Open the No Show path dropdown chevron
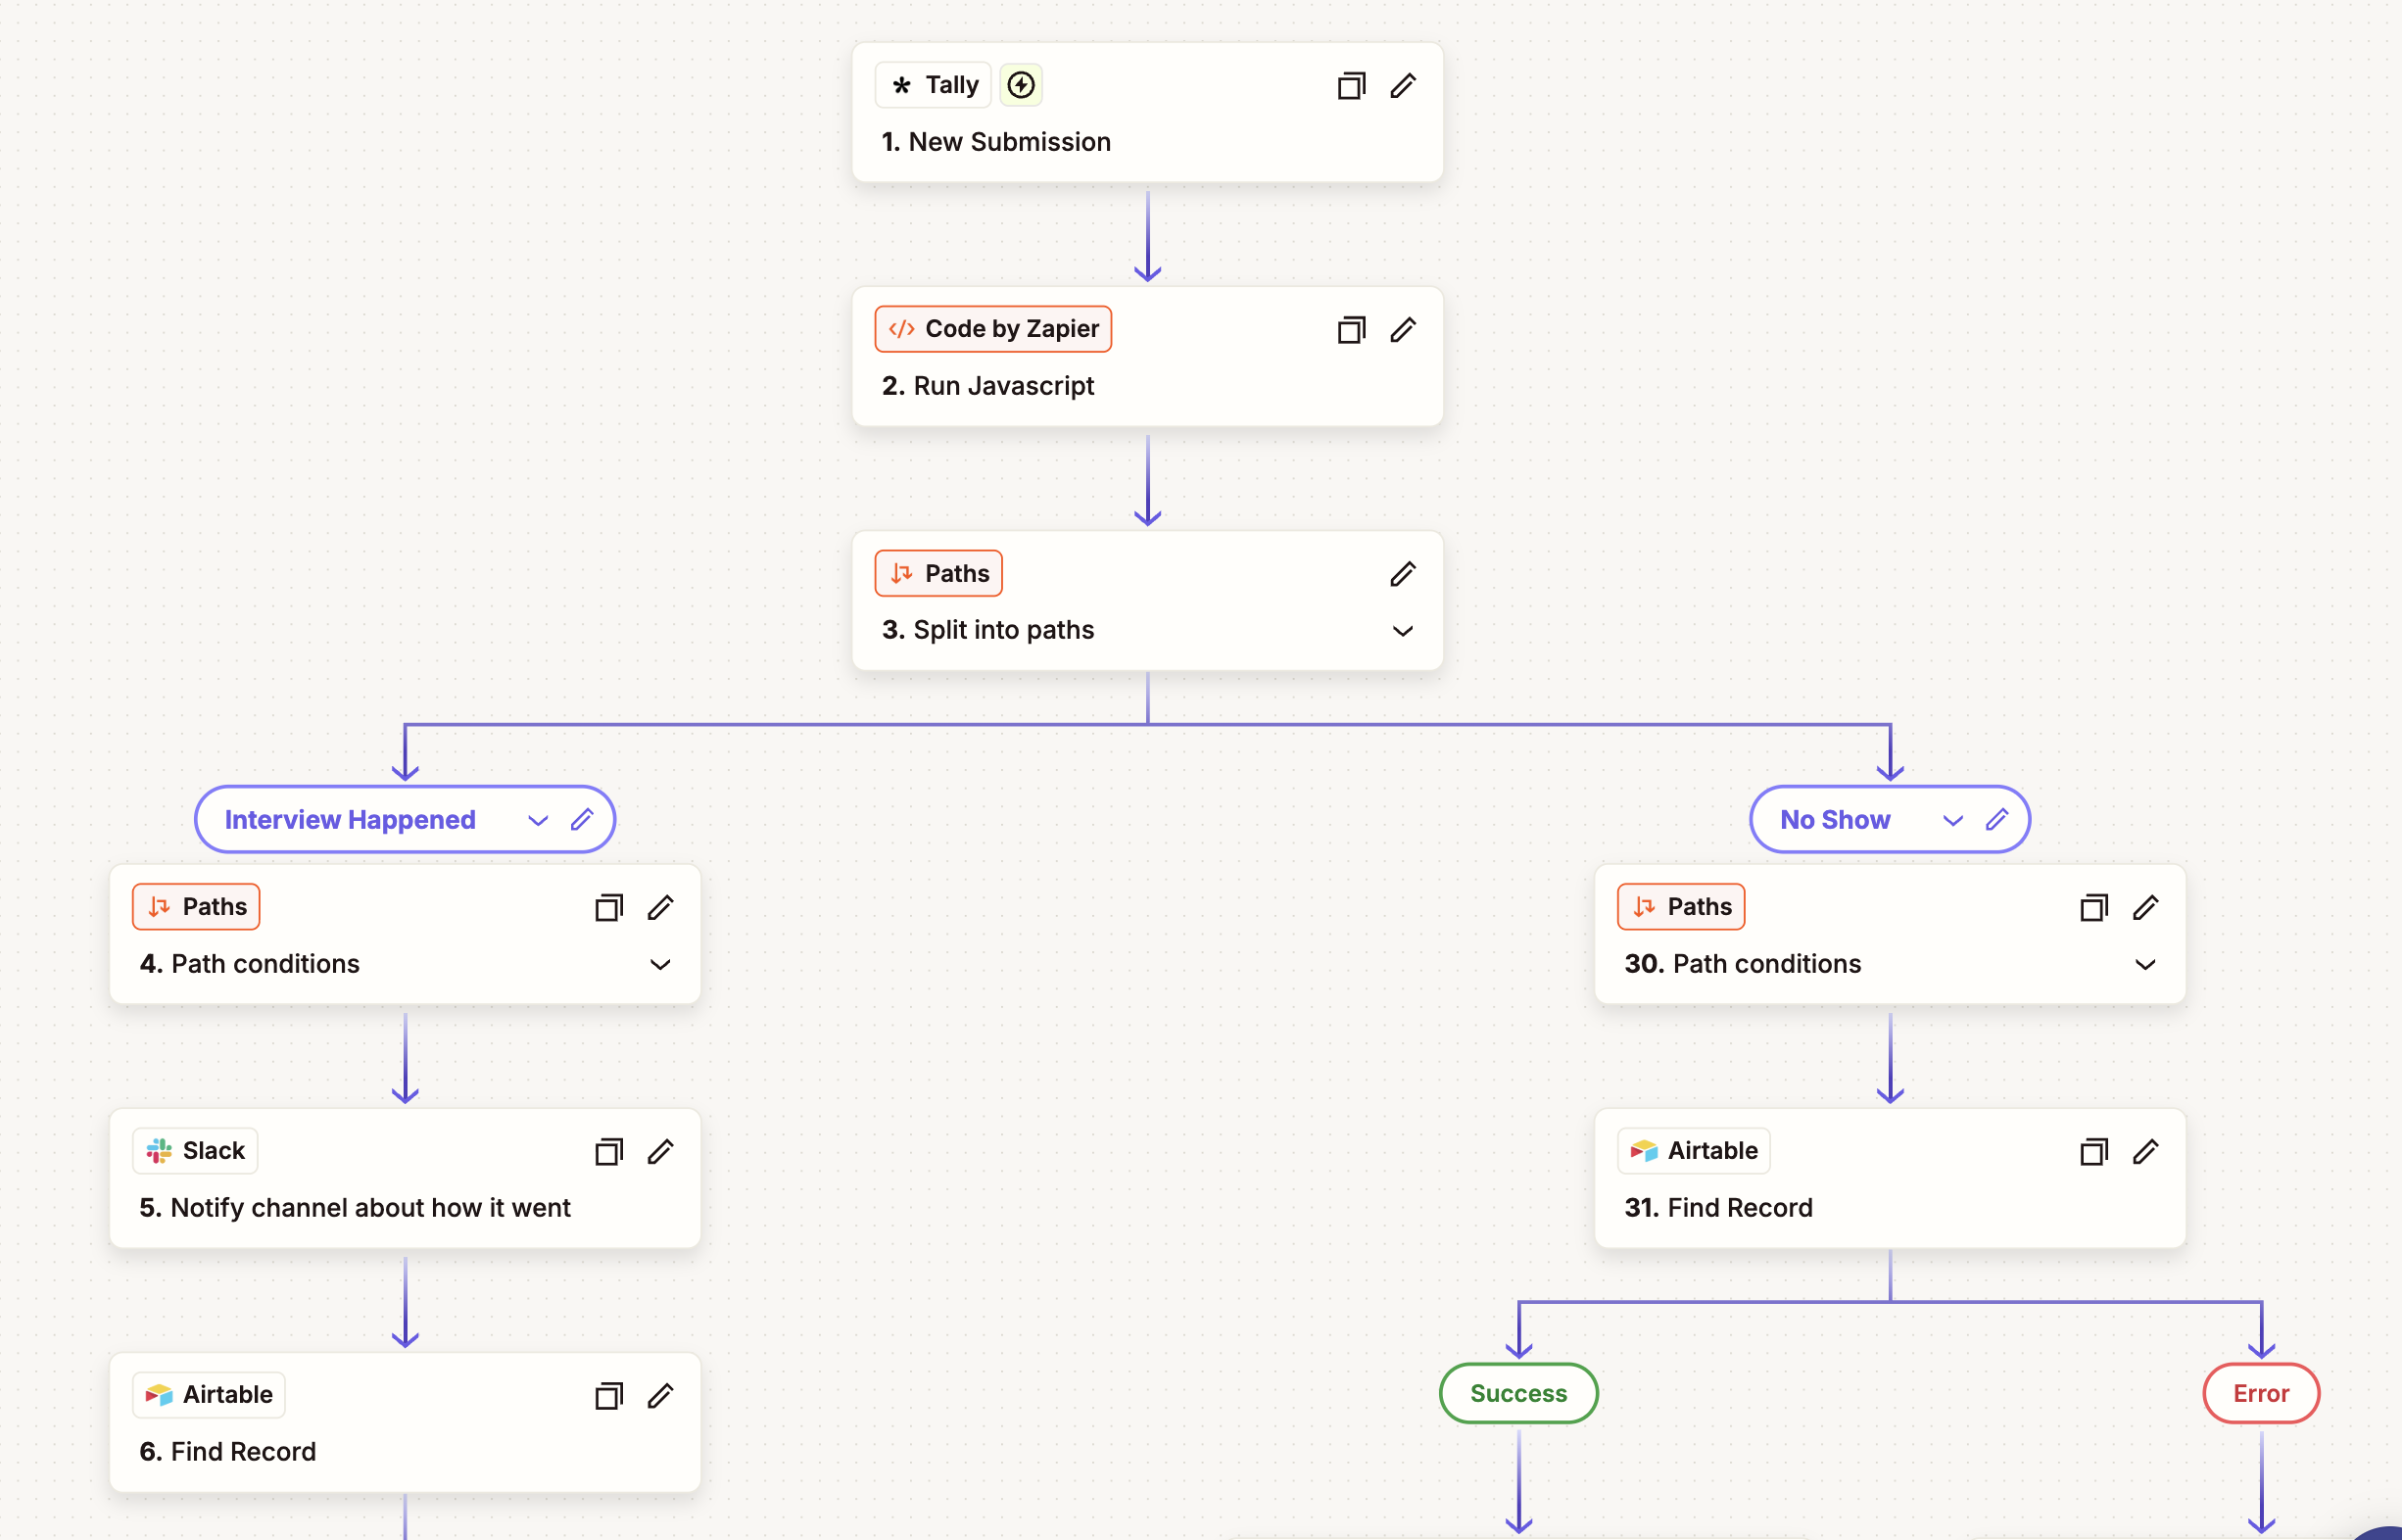The height and width of the screenshot is (1540, 2402). [1953, 821]
